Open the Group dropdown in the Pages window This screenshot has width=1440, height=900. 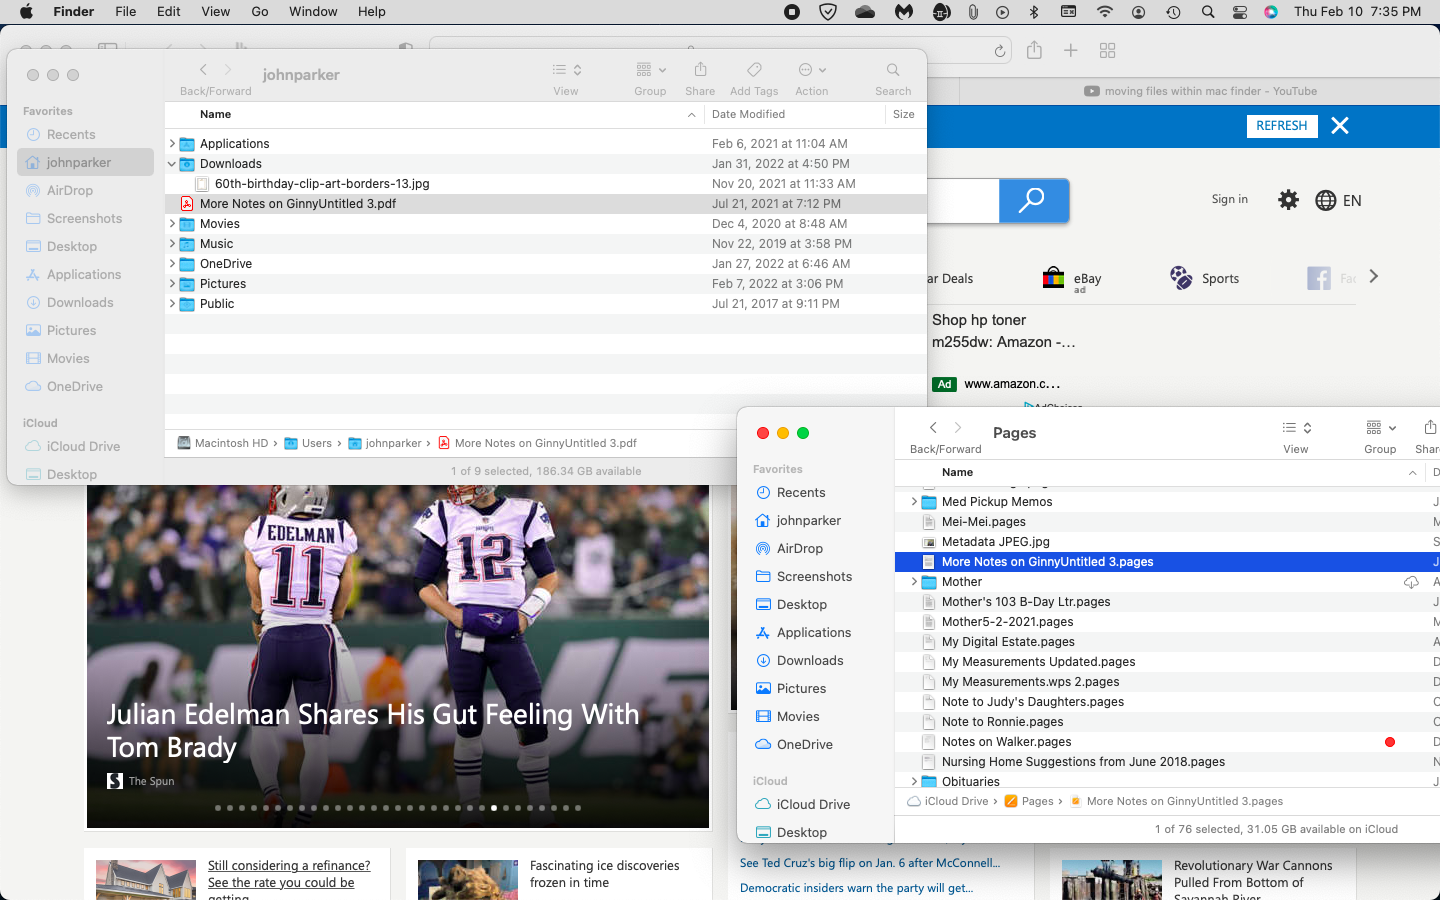pyautogui.click(x=1381, y=428)
